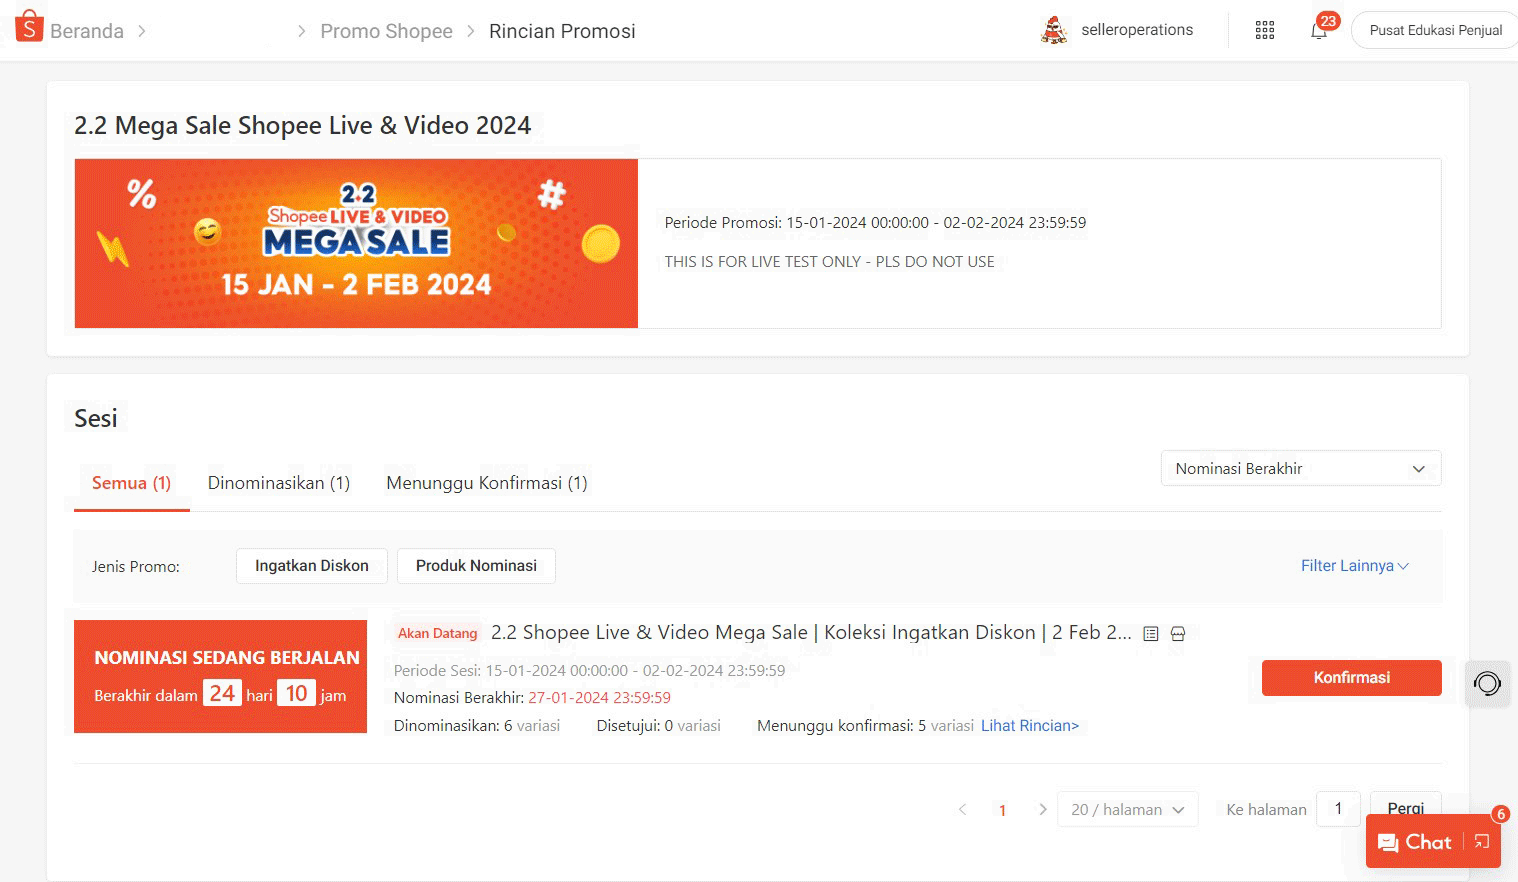Go to next page arrow
This screenshot has width=1518, height=882.
pyautogui.click(x=1042, y=810)
